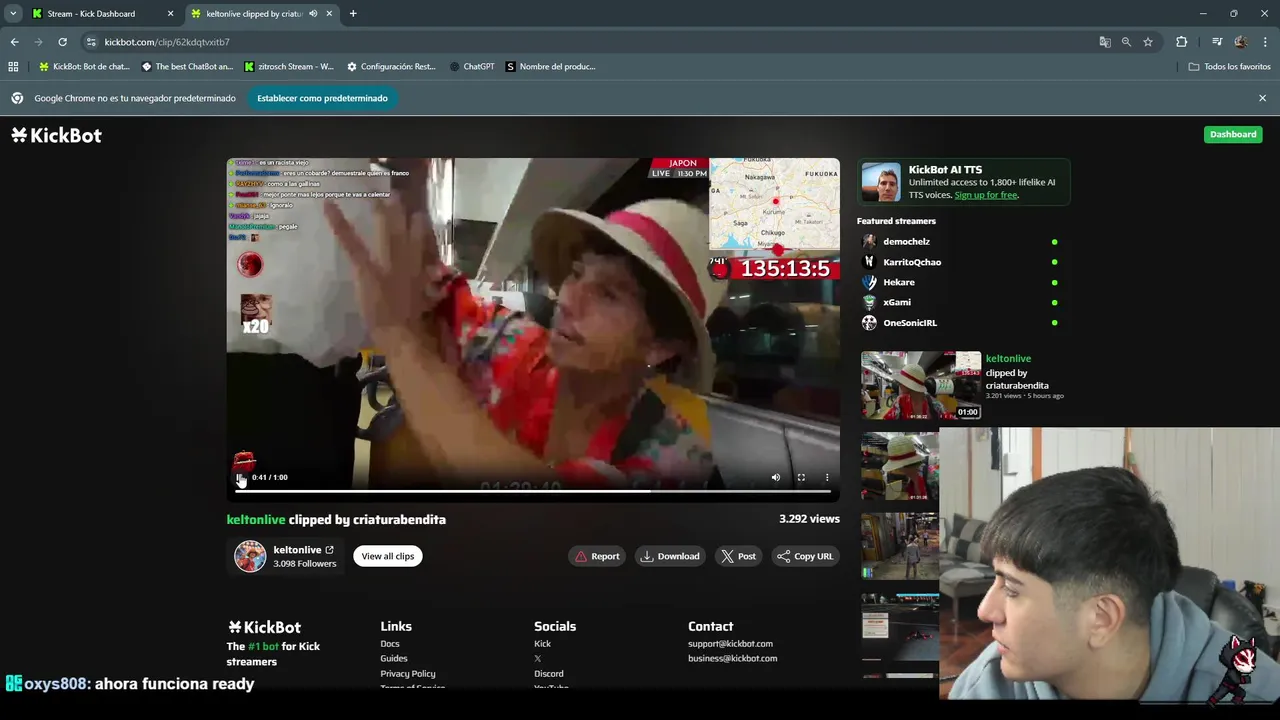
Task: Open the Extensions puzzle icon
Action: click(1182, 42)
